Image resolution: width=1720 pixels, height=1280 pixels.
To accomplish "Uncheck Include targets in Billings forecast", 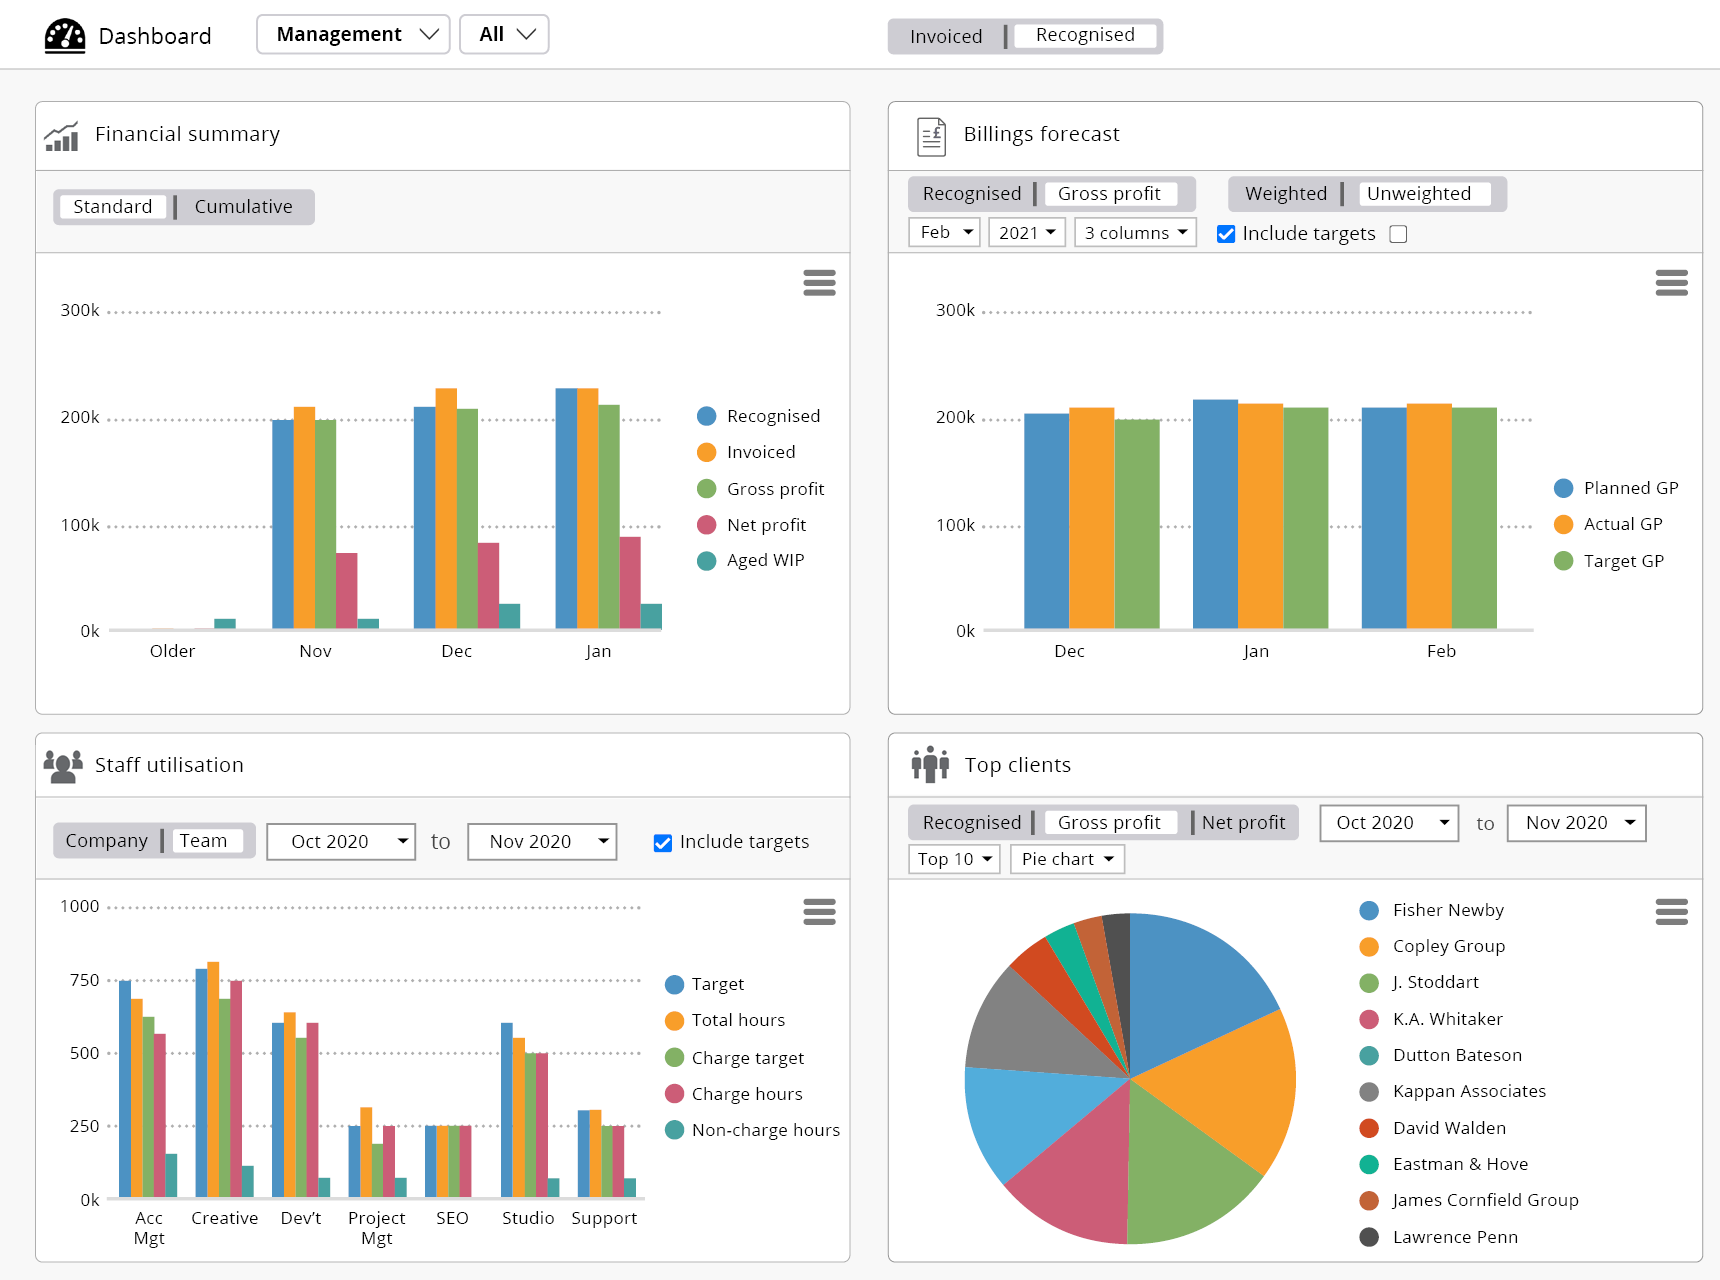I will 1226,233.
